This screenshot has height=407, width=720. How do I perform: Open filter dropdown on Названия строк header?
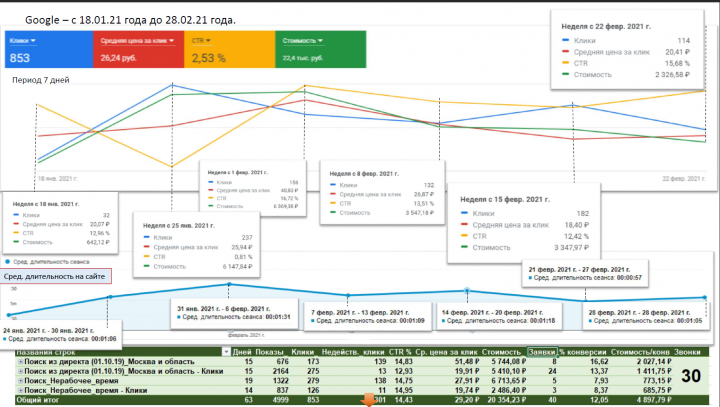[x=226, y=352]
